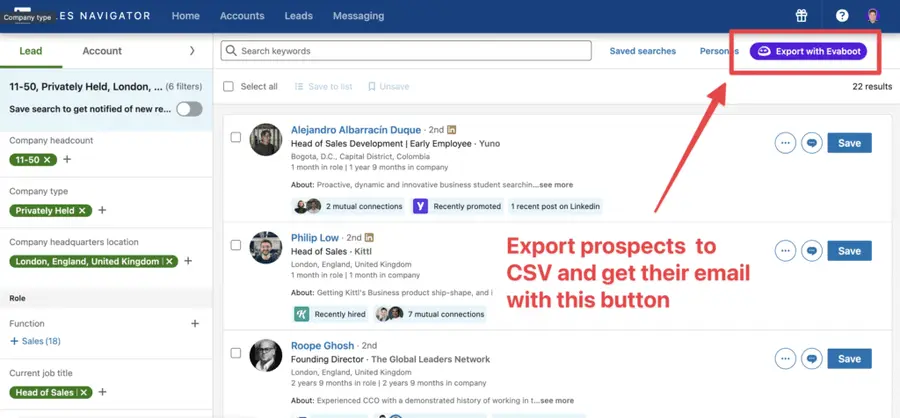The image size is (900, 418).
Task: Click The Global Leaders Network company name
Action: coord(430,359)
